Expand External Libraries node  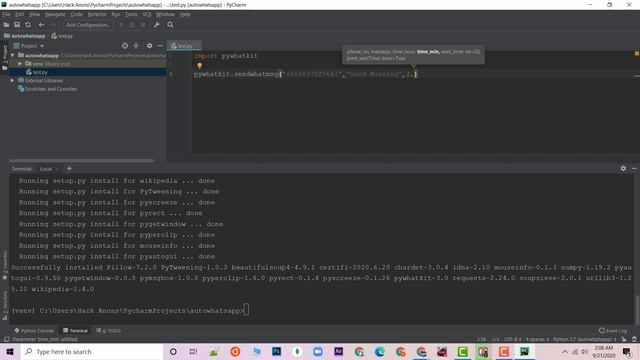(x=12, y=80)
